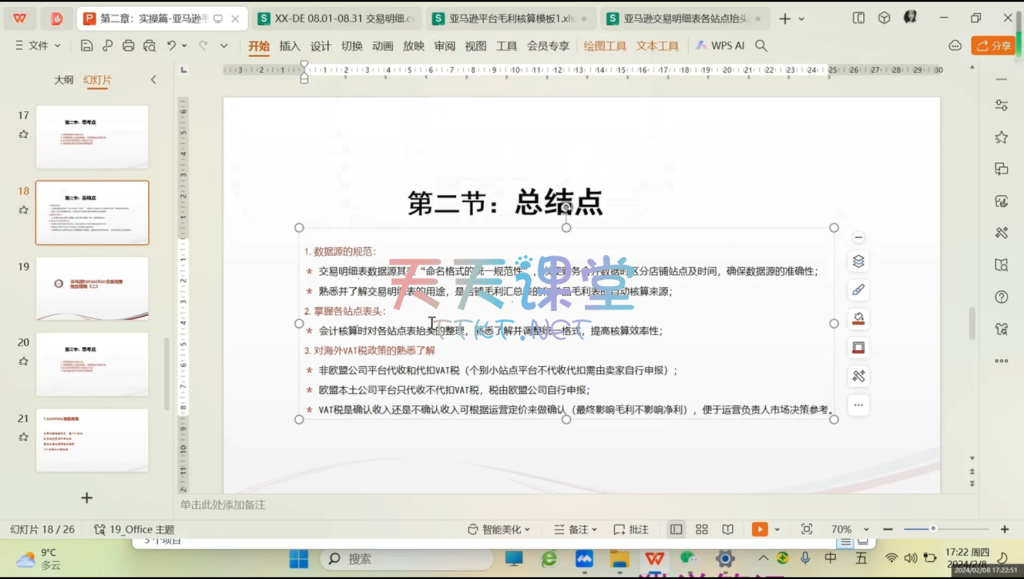This screenshot has height=579, width=1024.
Task: Click the save icon in quick toolbar
Action: click(87, 46)
